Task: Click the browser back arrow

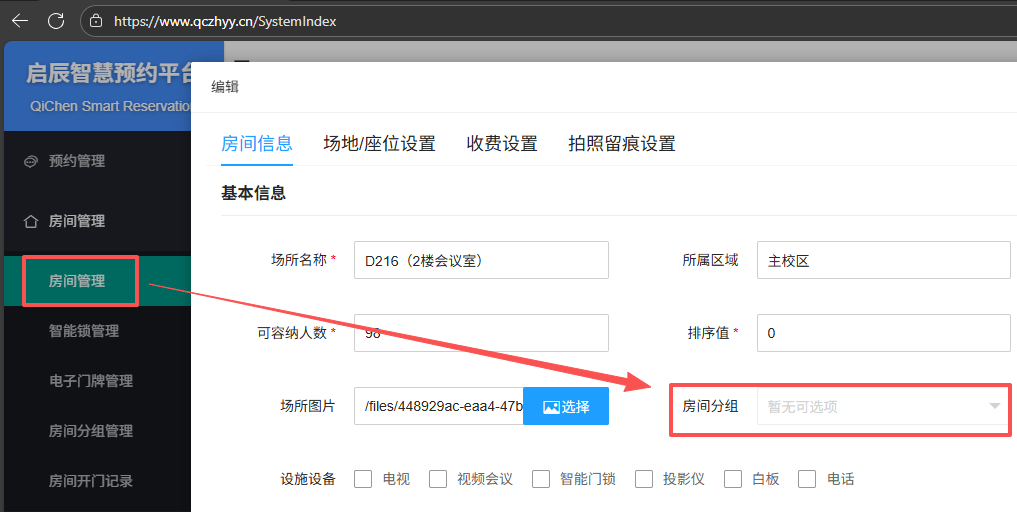Action: 20,20
